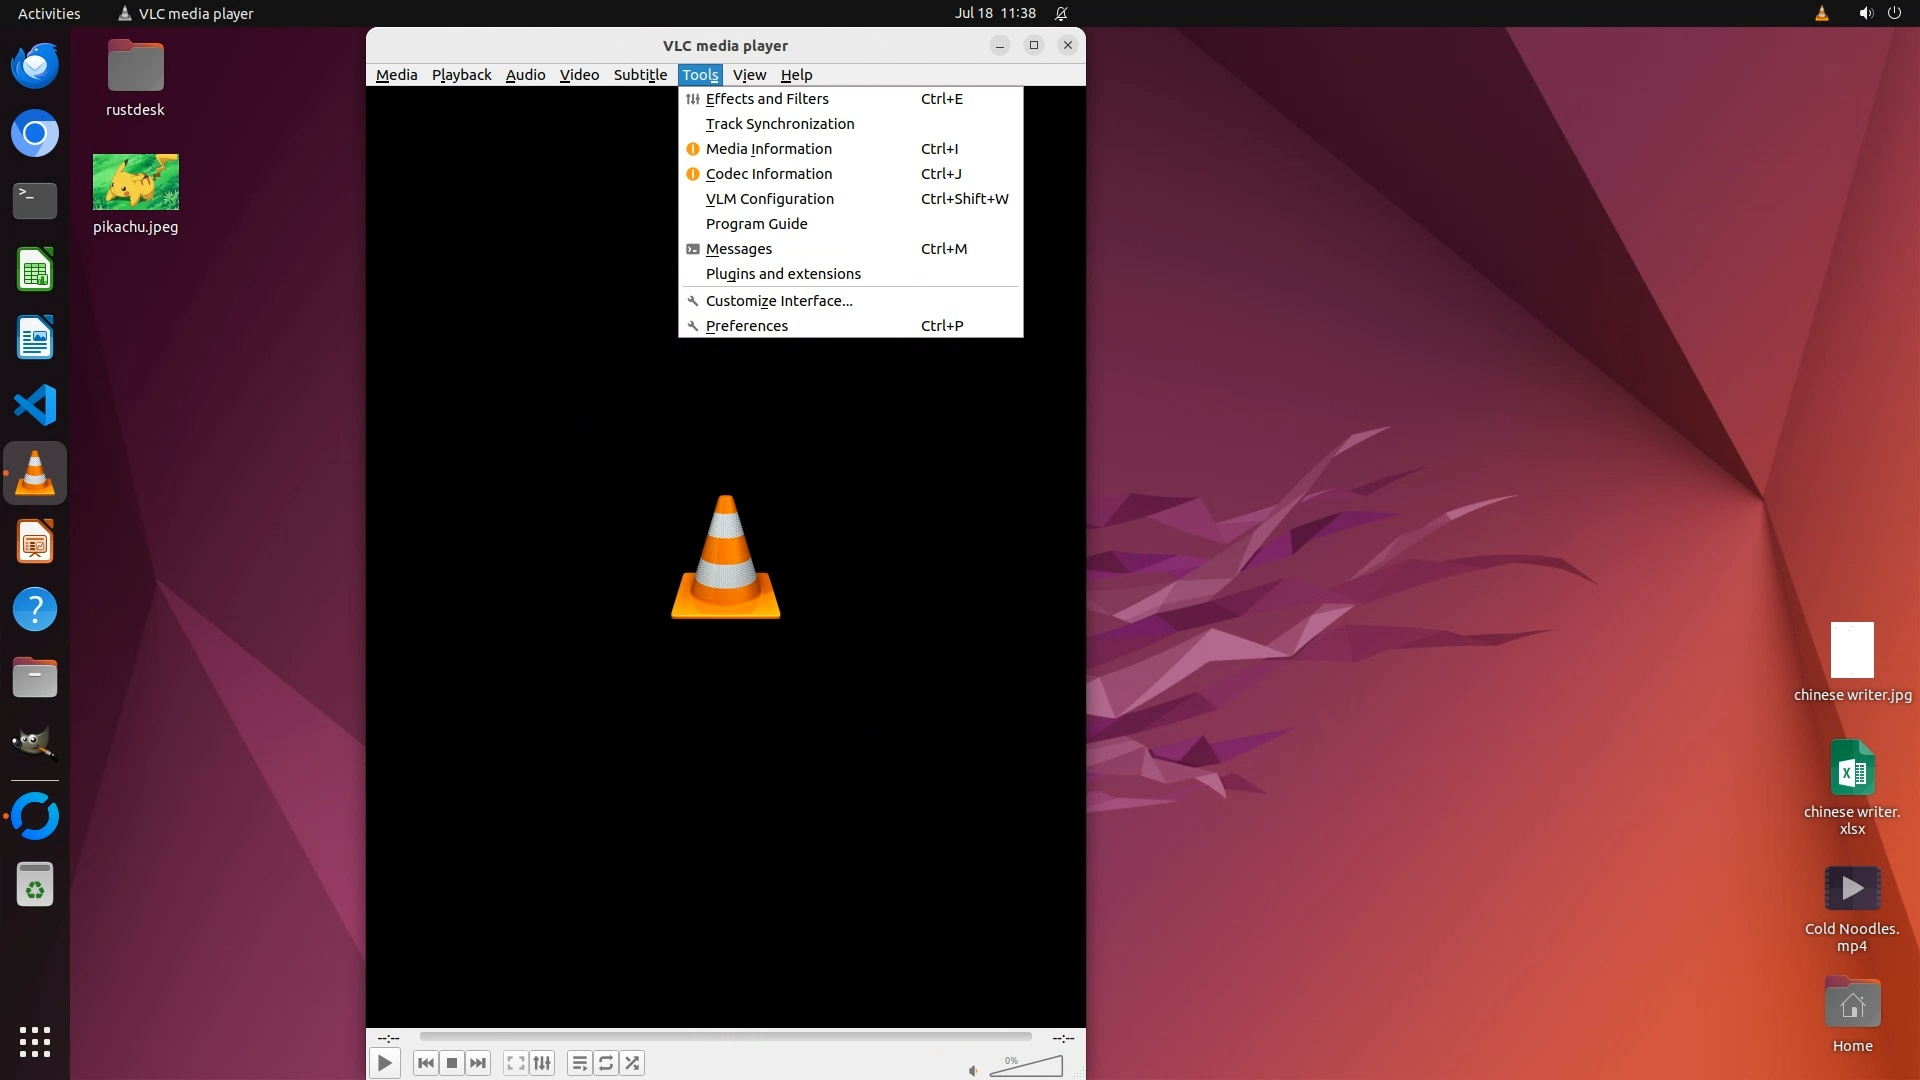
Task: Mute audio via speaker icon
Action: point(973,1071)
